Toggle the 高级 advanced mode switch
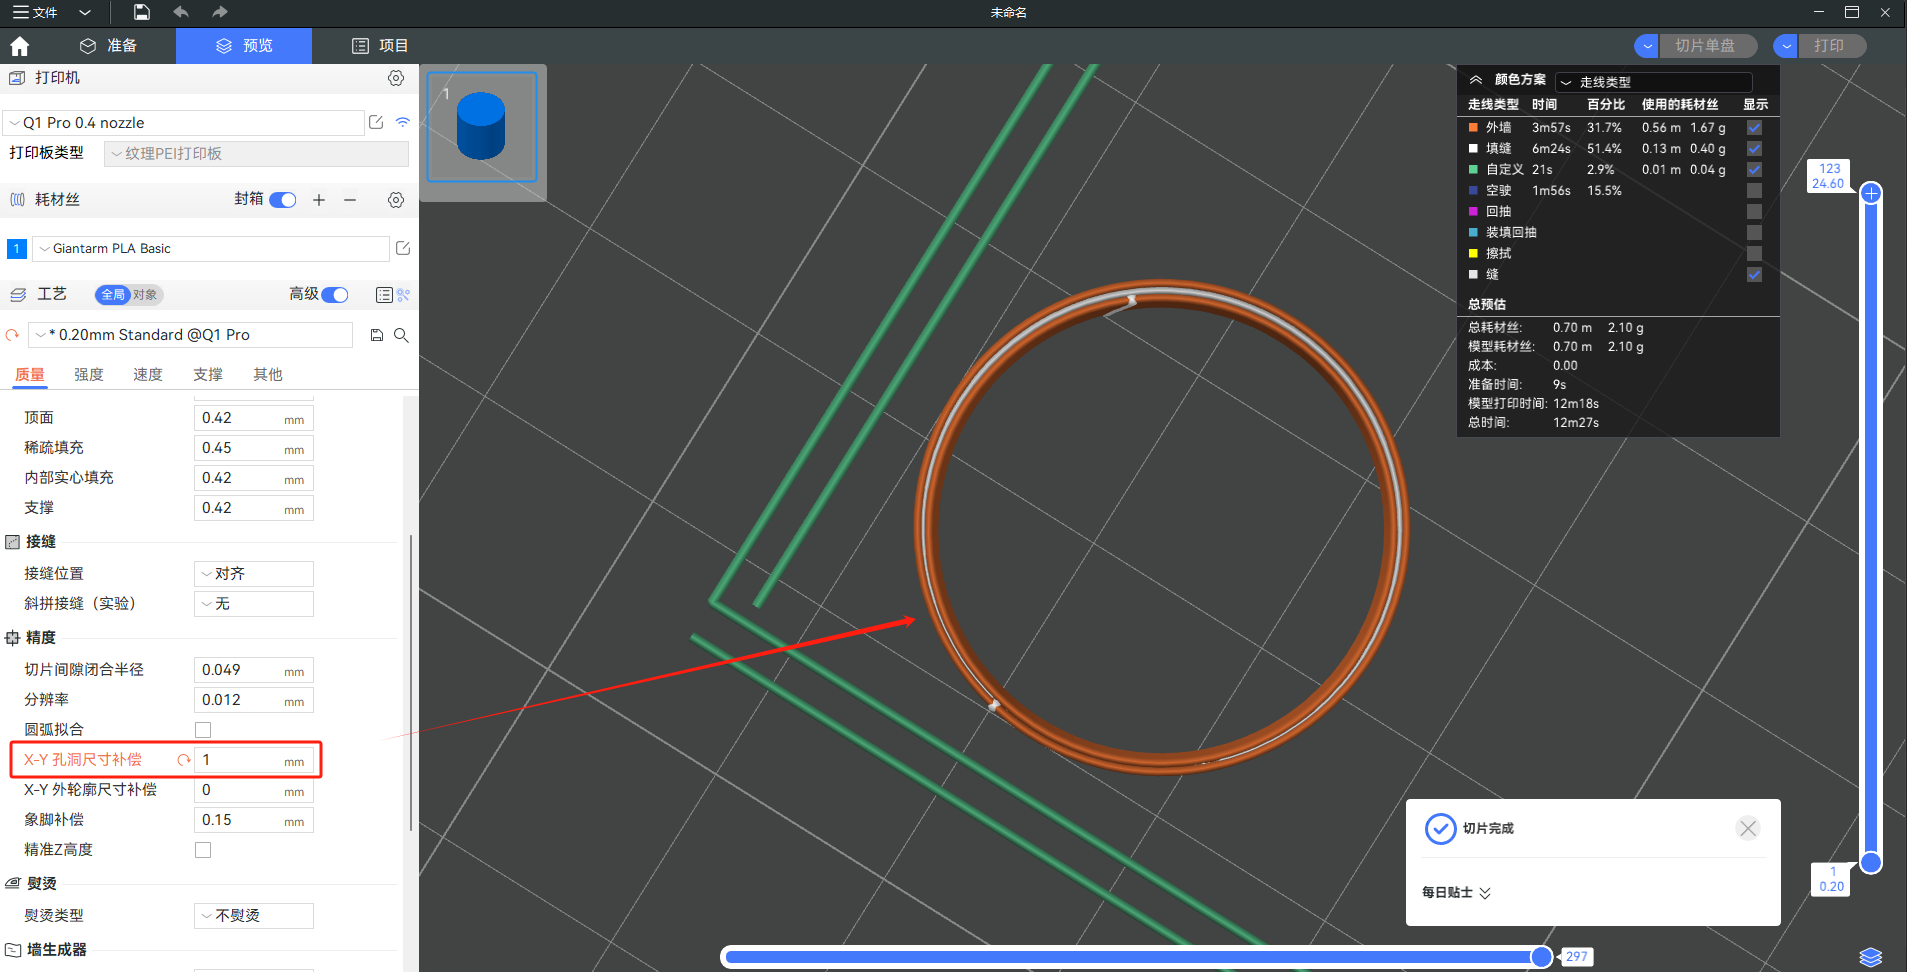The image size is (1907, 972). 335,294
